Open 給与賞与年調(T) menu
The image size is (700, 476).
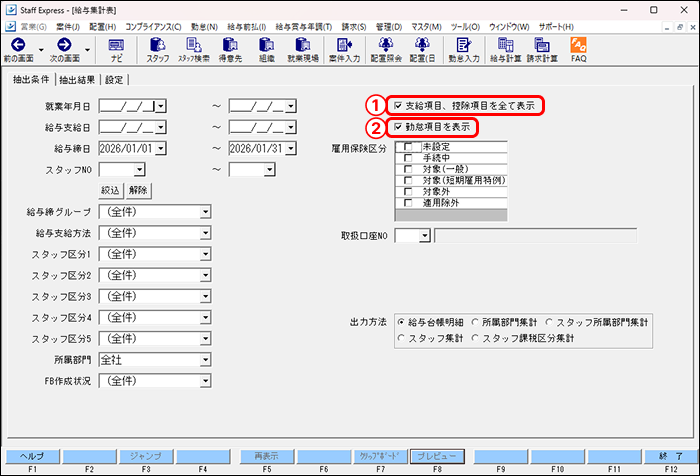pos(304,27)
